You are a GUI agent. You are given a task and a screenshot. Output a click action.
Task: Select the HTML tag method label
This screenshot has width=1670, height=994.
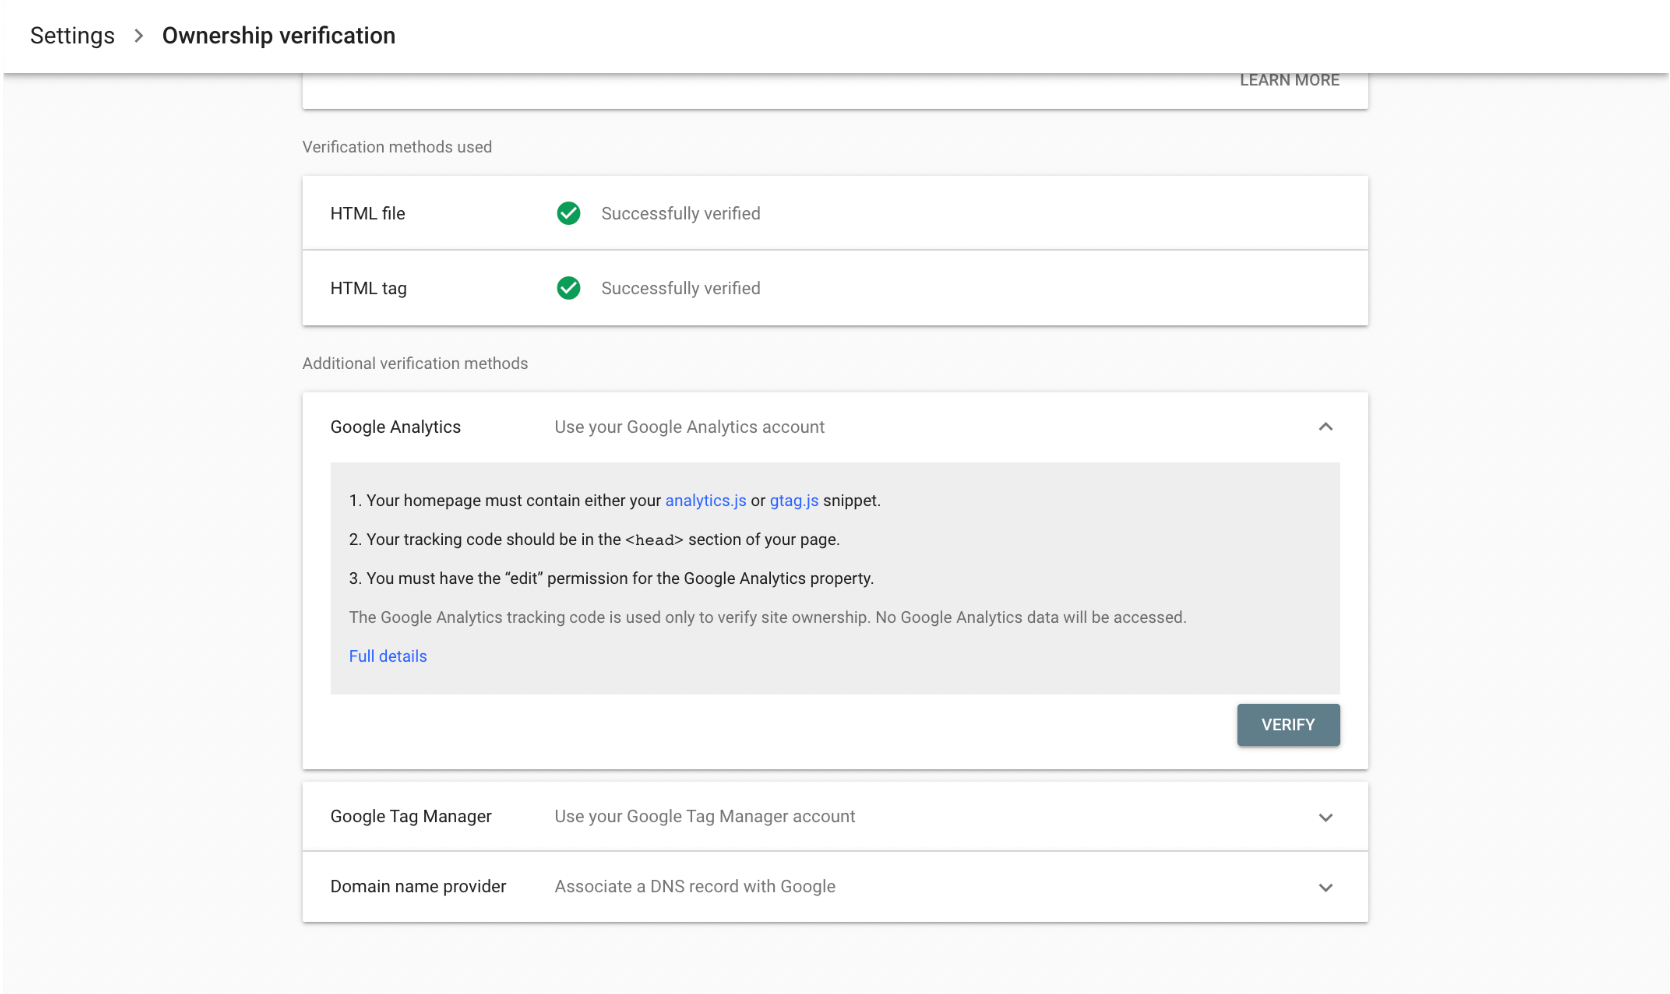[368, 288]
